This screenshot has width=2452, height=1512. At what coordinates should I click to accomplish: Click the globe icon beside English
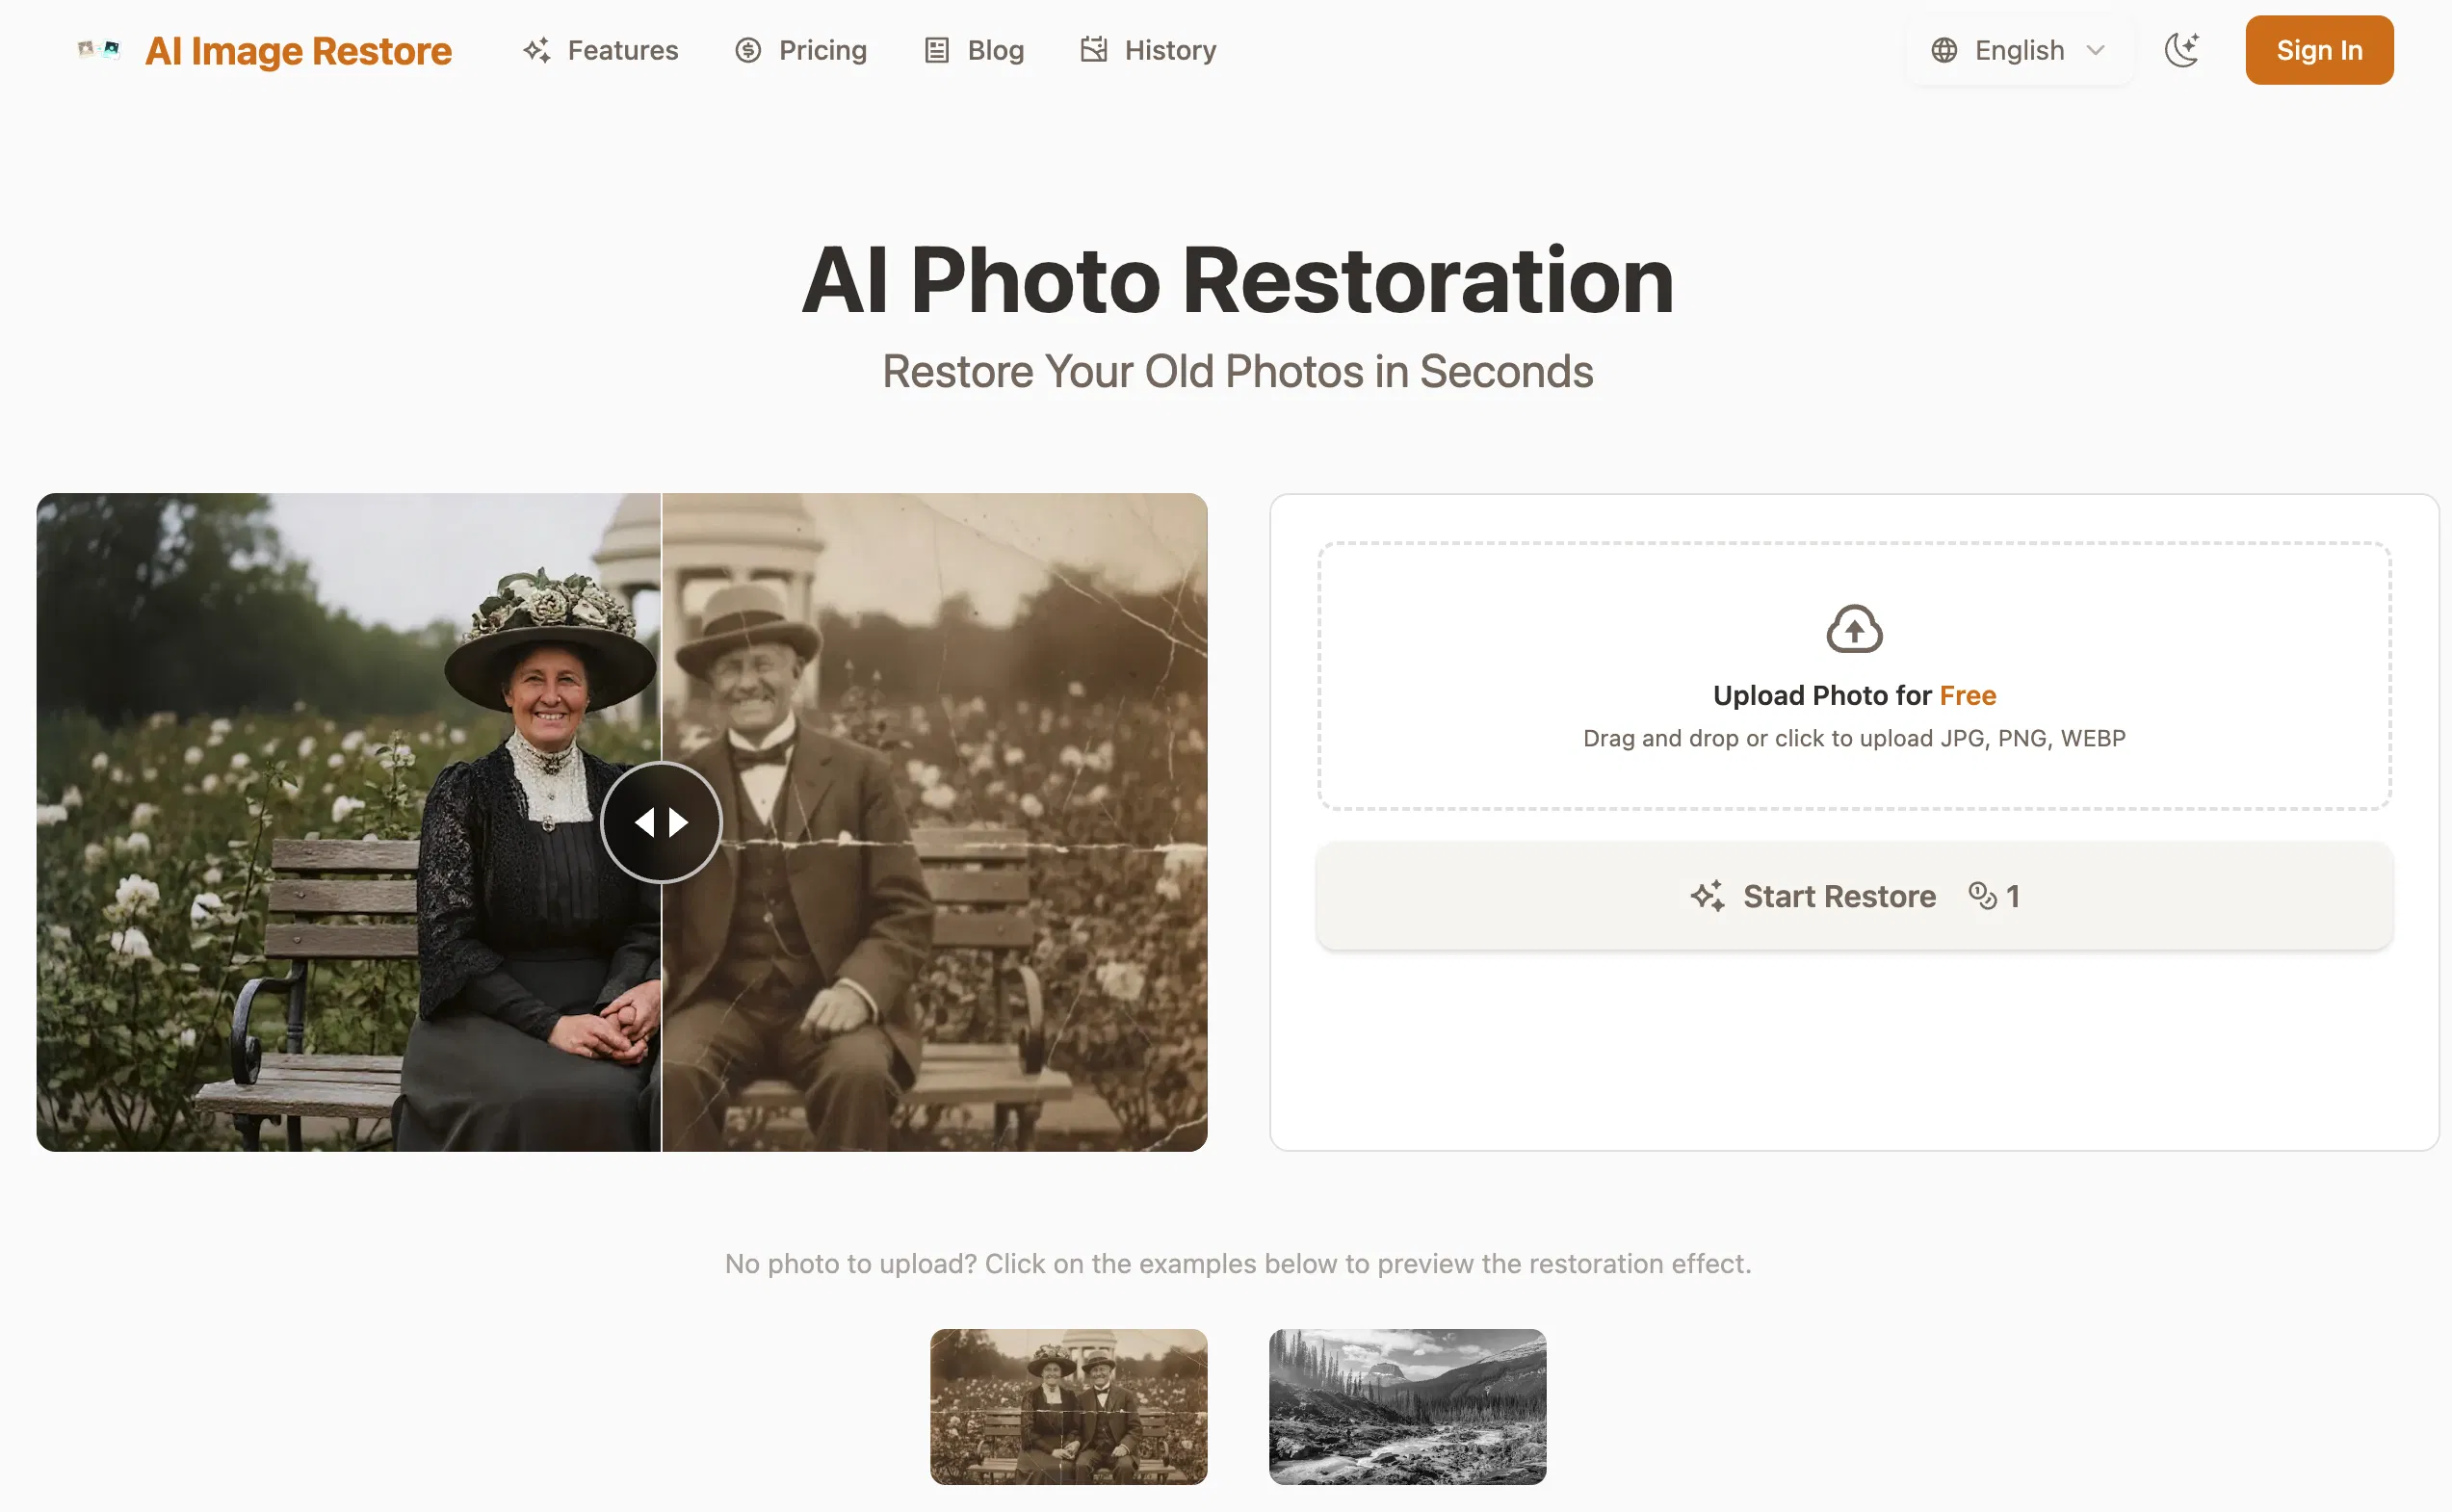1945,50
